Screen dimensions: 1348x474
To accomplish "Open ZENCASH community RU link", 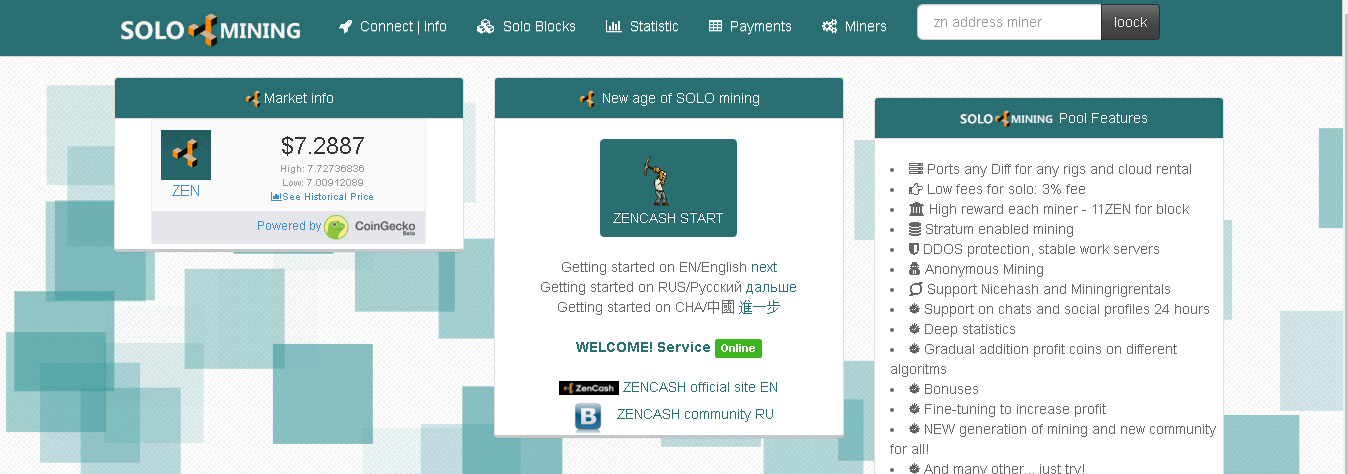I will click(x=695, y=414).
